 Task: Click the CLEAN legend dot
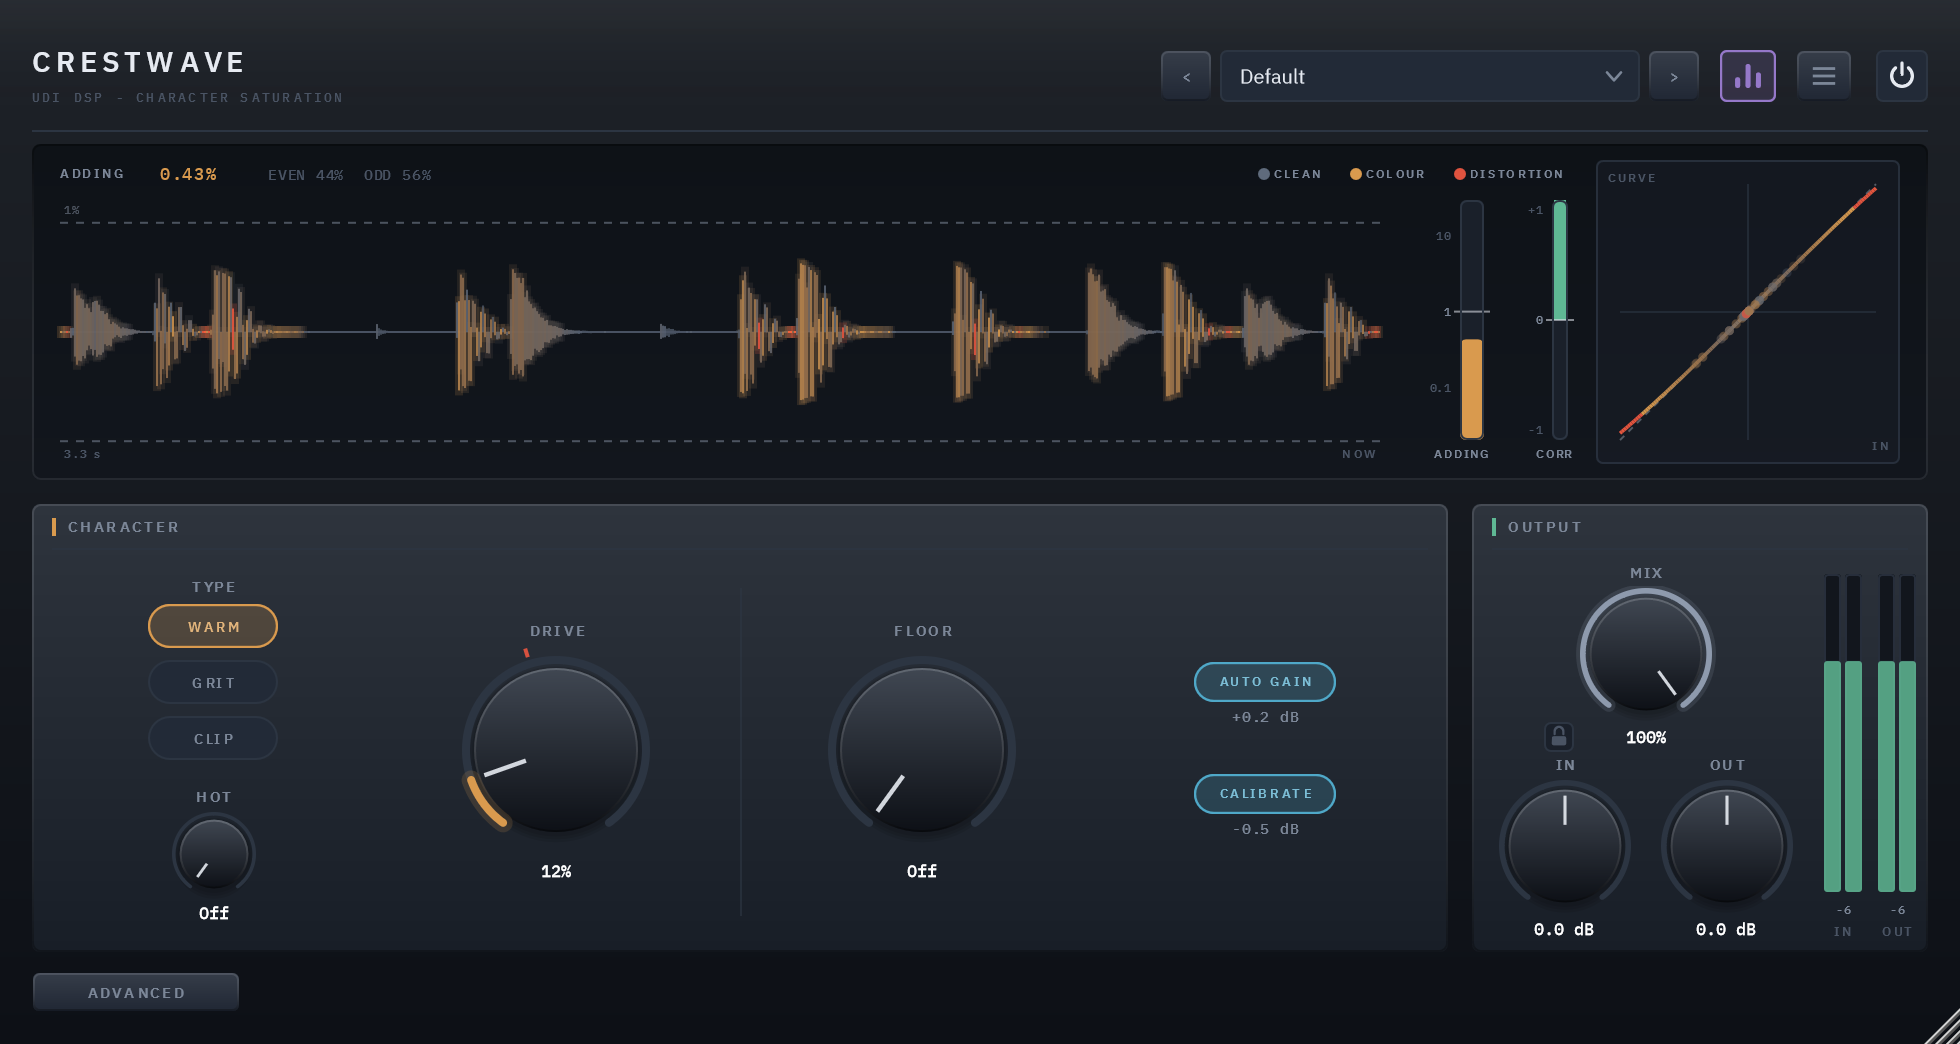[1264, 174]
